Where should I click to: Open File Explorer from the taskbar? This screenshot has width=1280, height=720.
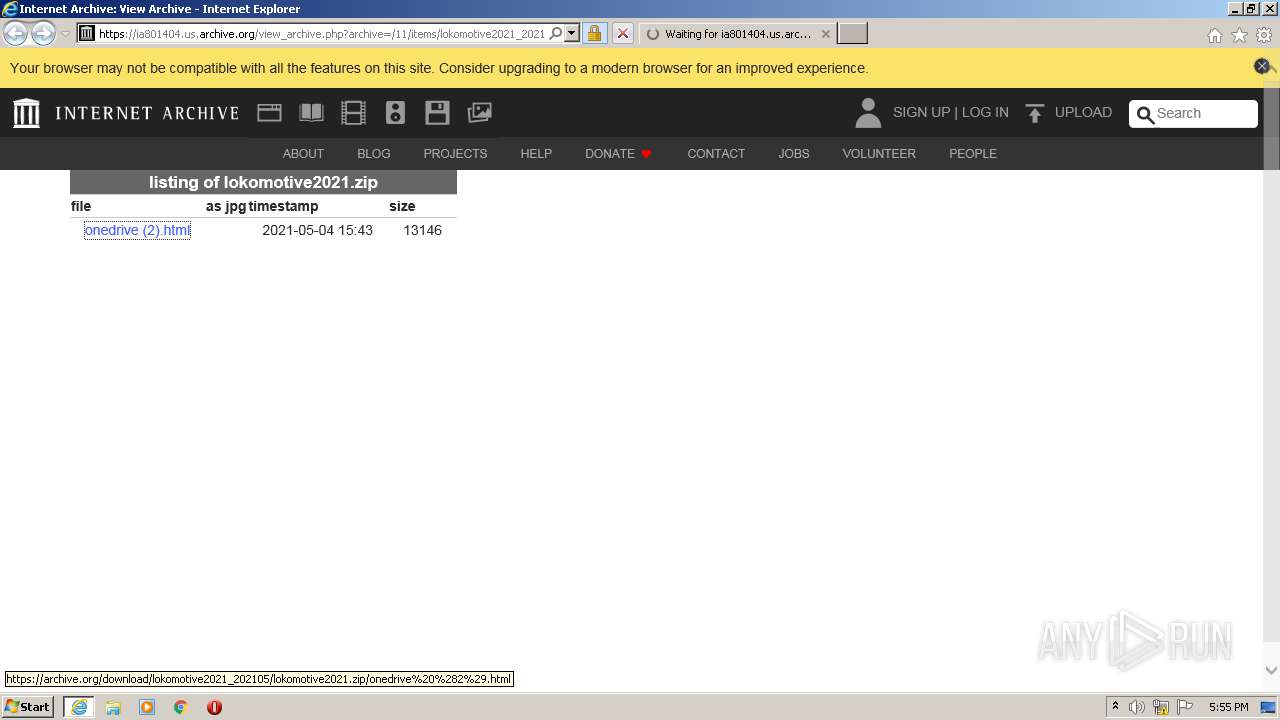coord(113,707)
